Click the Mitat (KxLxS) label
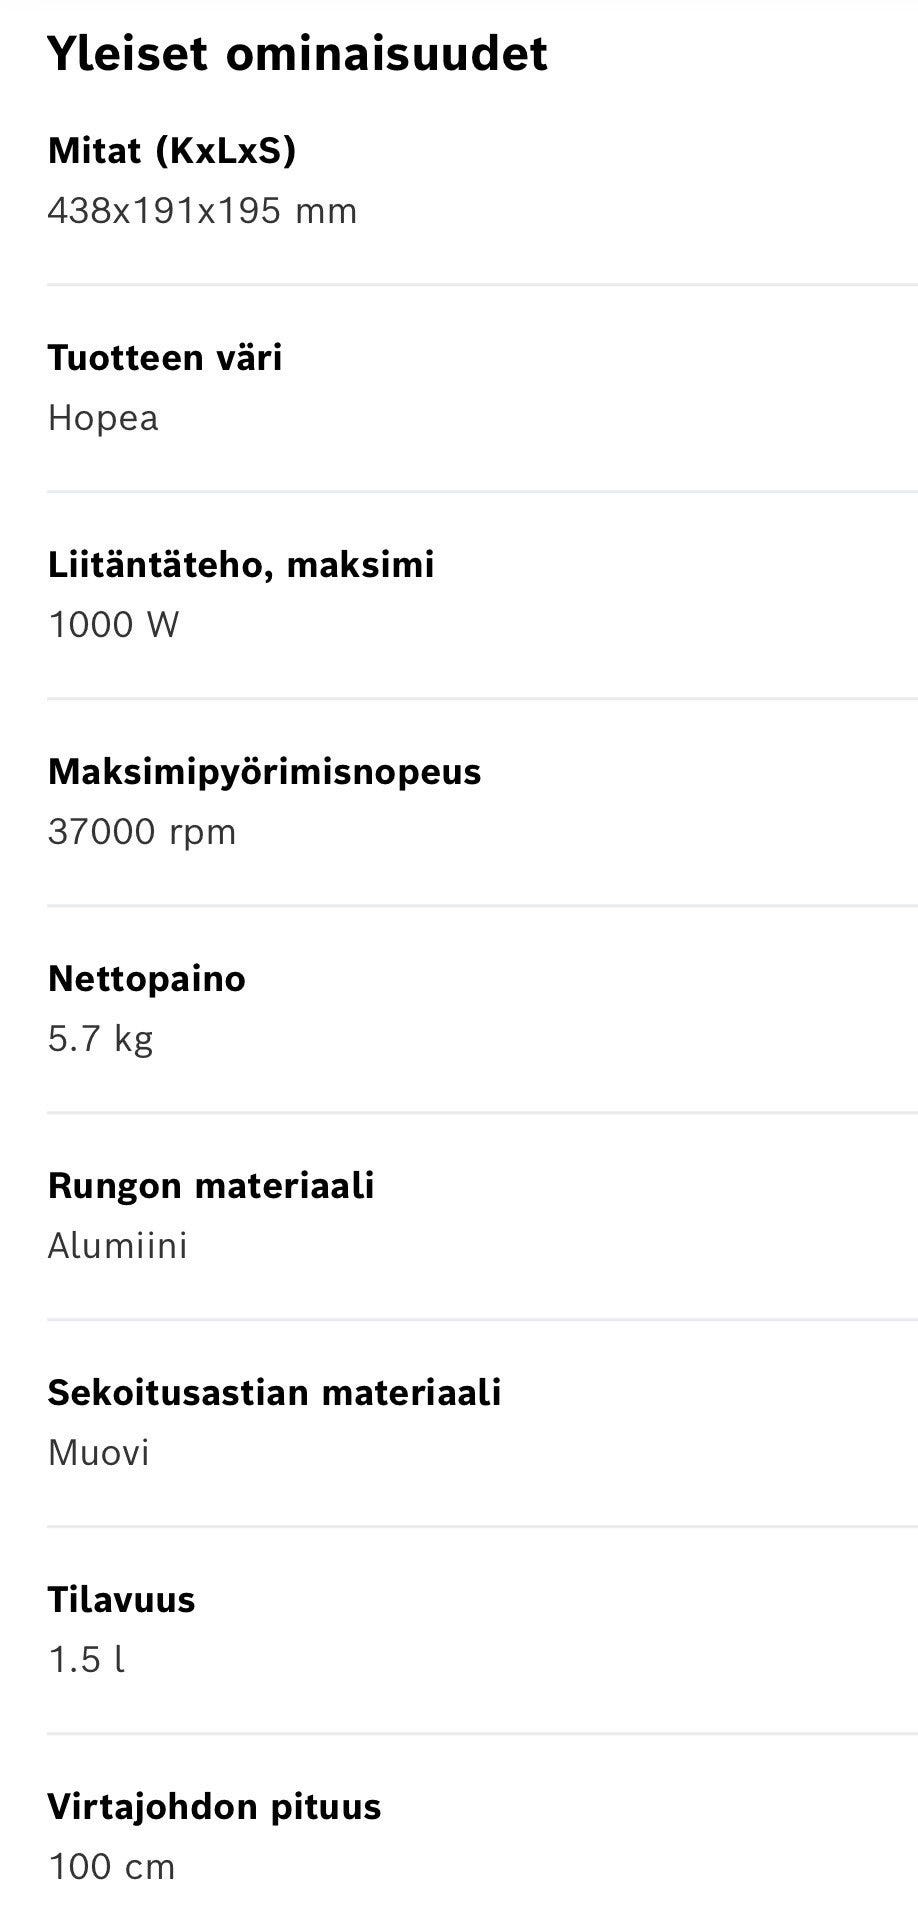Viewport: 918px width, 1932px height. (x=172, y=151)
